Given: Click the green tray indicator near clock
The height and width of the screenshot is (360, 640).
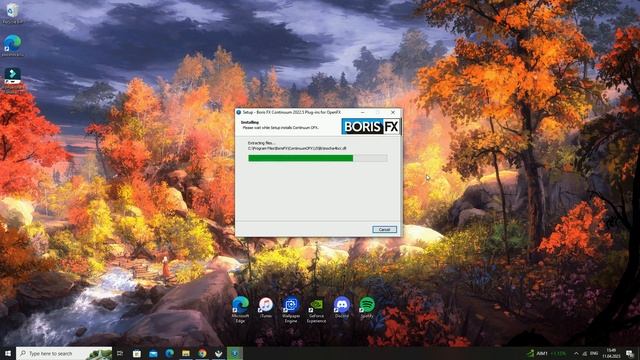Looking at the screenshot, I should (531, 353).
